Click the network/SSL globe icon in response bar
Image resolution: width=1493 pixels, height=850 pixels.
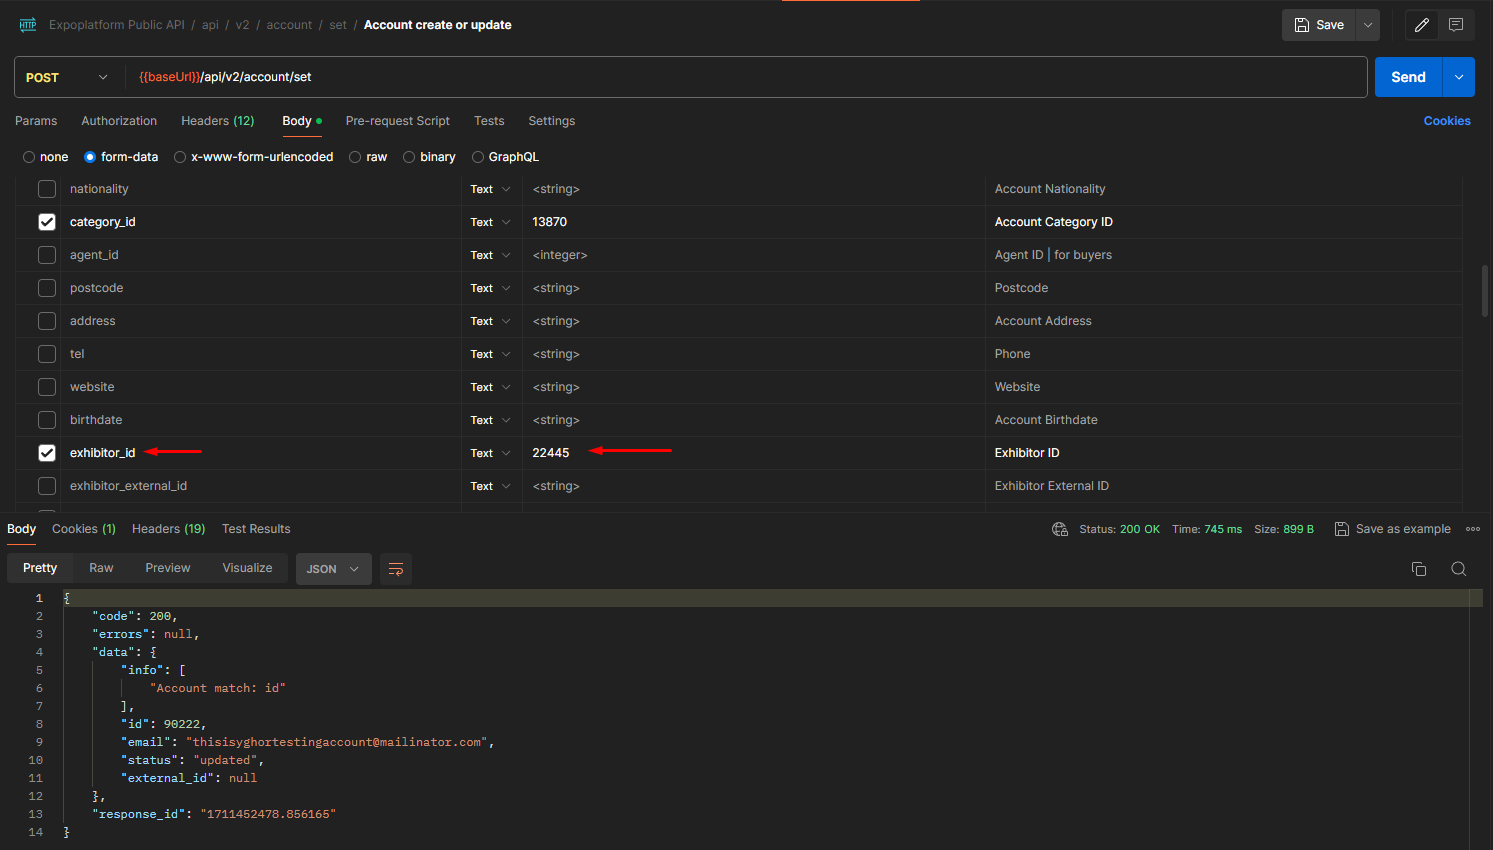click(x=1059, y=529)
